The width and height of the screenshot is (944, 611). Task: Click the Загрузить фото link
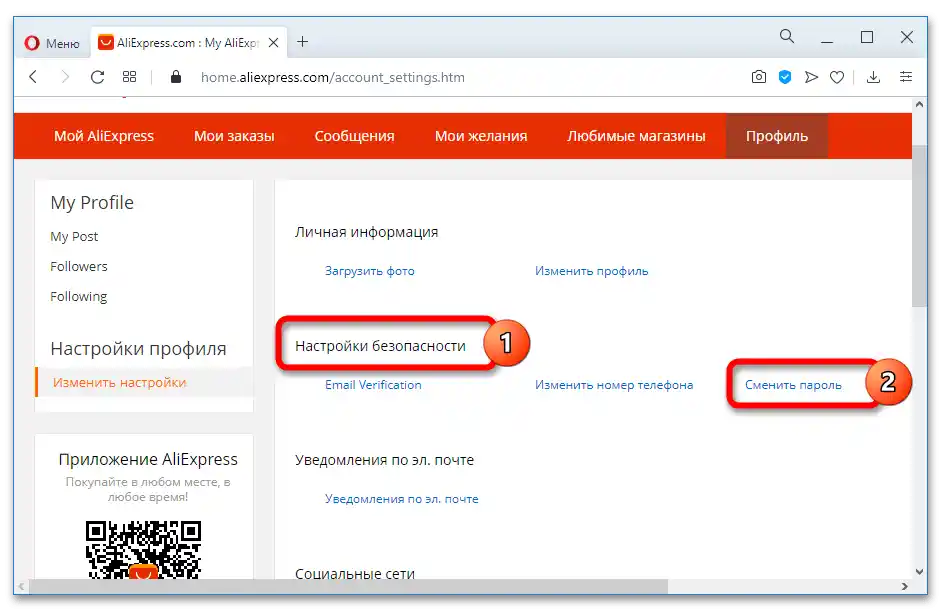click(370, 271)
